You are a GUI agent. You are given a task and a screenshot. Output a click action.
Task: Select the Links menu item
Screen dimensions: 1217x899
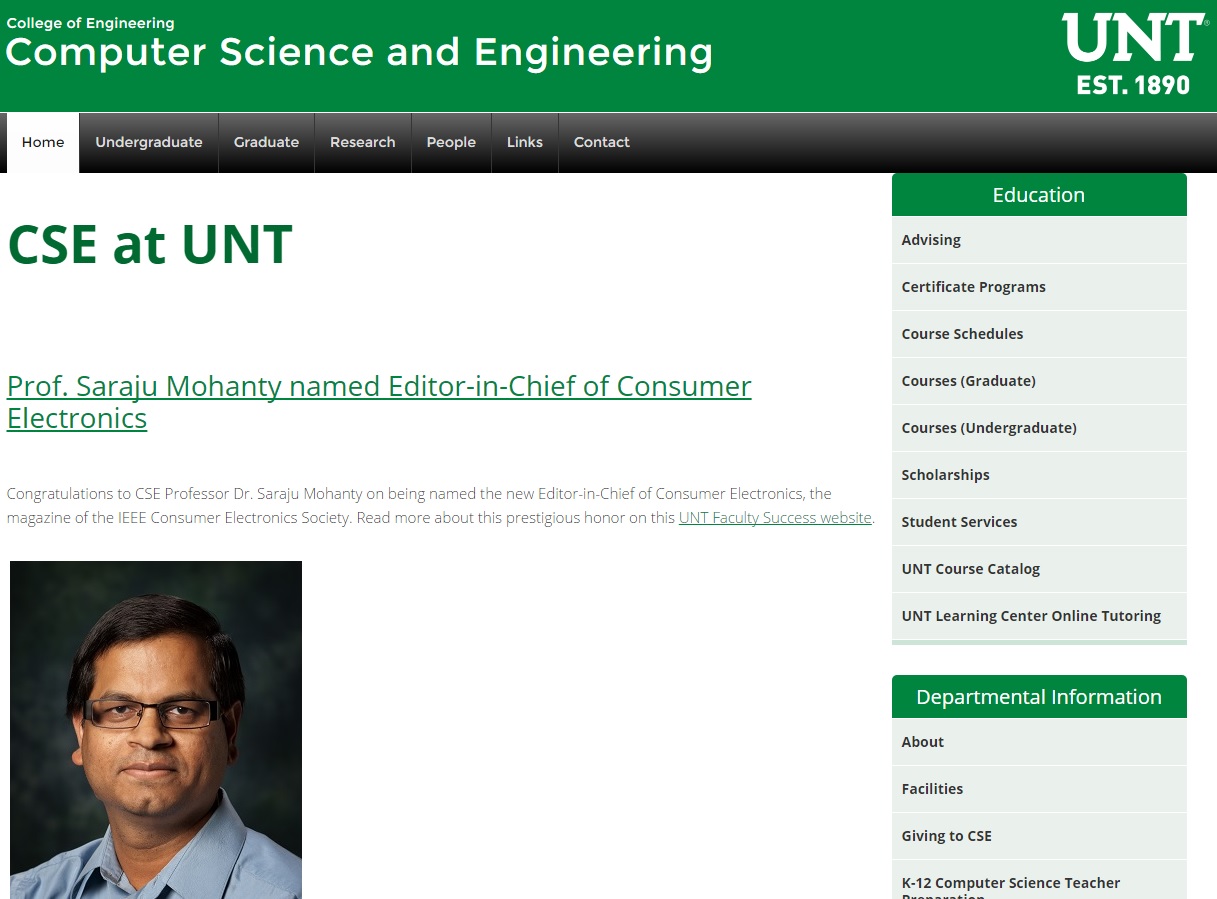[x=525, y=142]
